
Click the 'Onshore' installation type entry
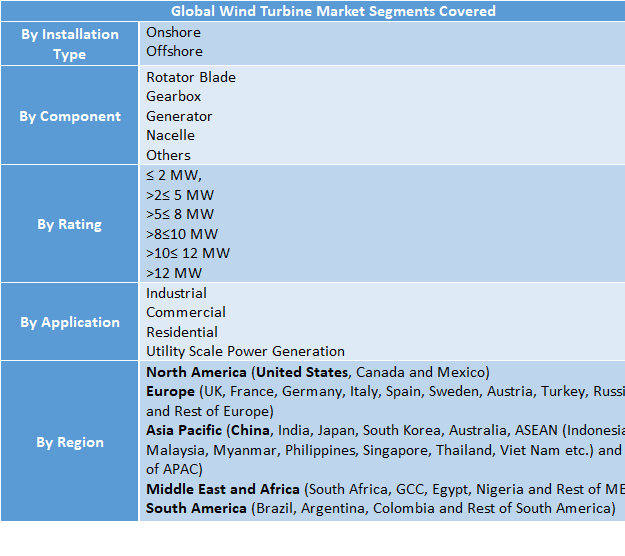coord(174,32)
